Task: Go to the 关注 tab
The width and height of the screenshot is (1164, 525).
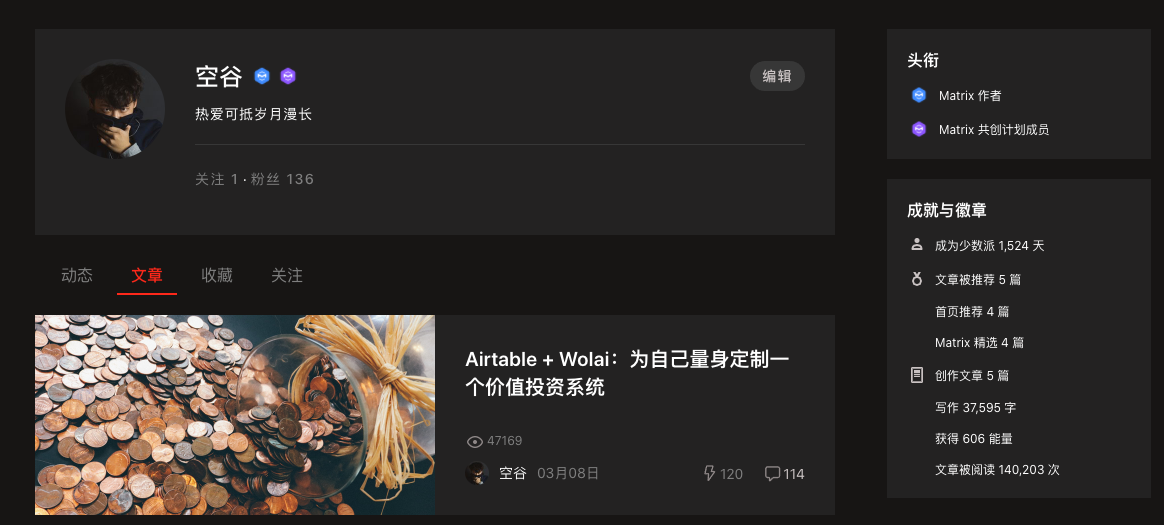Action: click(287, 275)
